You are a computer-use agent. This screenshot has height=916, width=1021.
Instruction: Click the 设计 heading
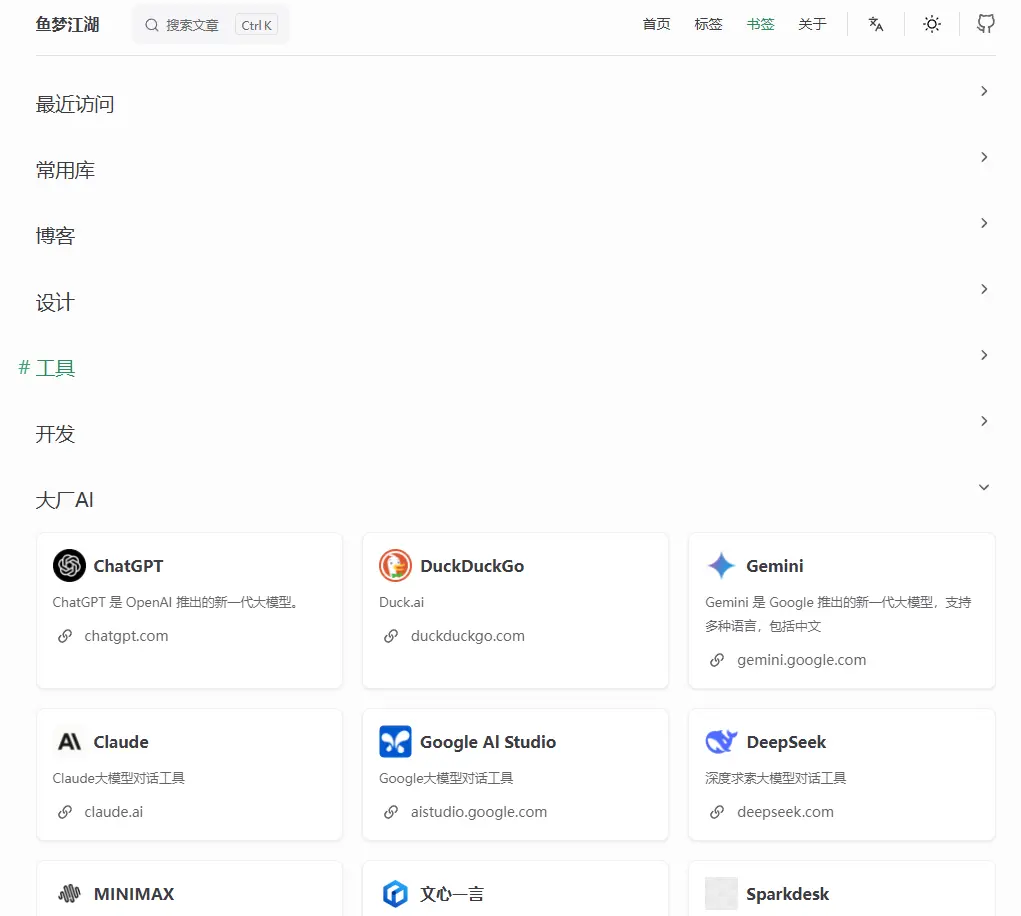55,302
